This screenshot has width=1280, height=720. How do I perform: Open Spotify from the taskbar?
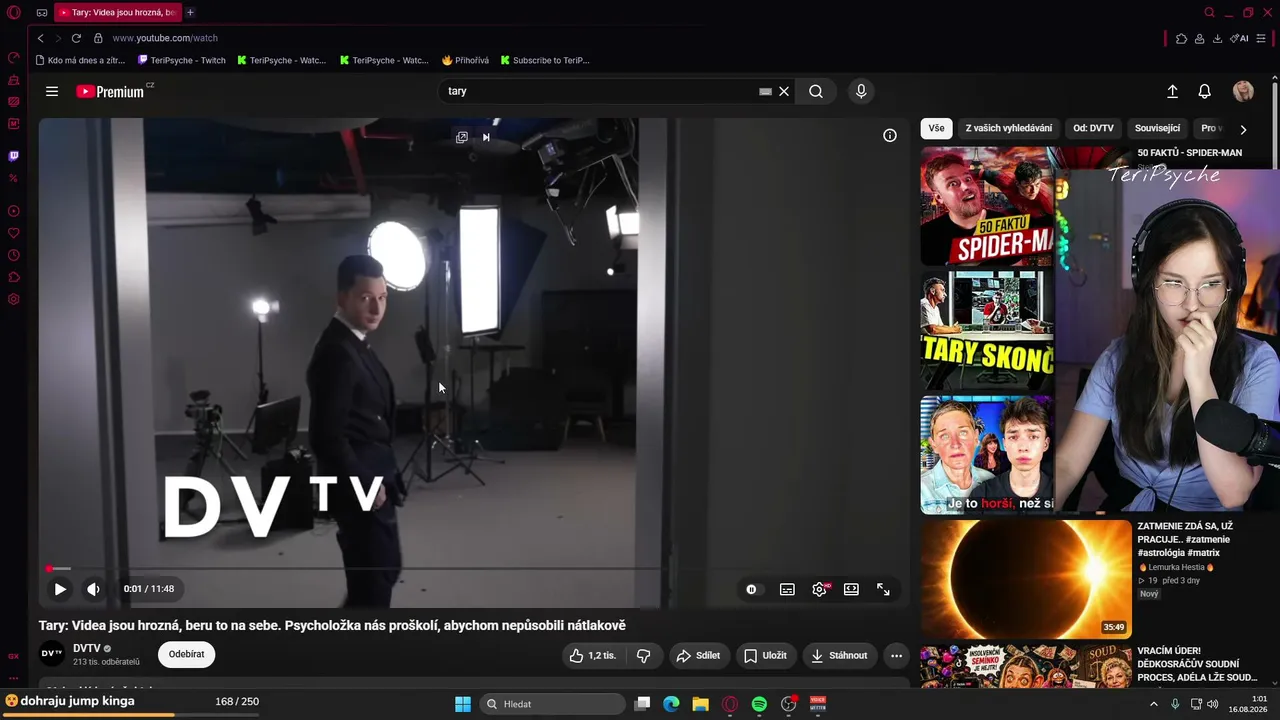(759, 704)
